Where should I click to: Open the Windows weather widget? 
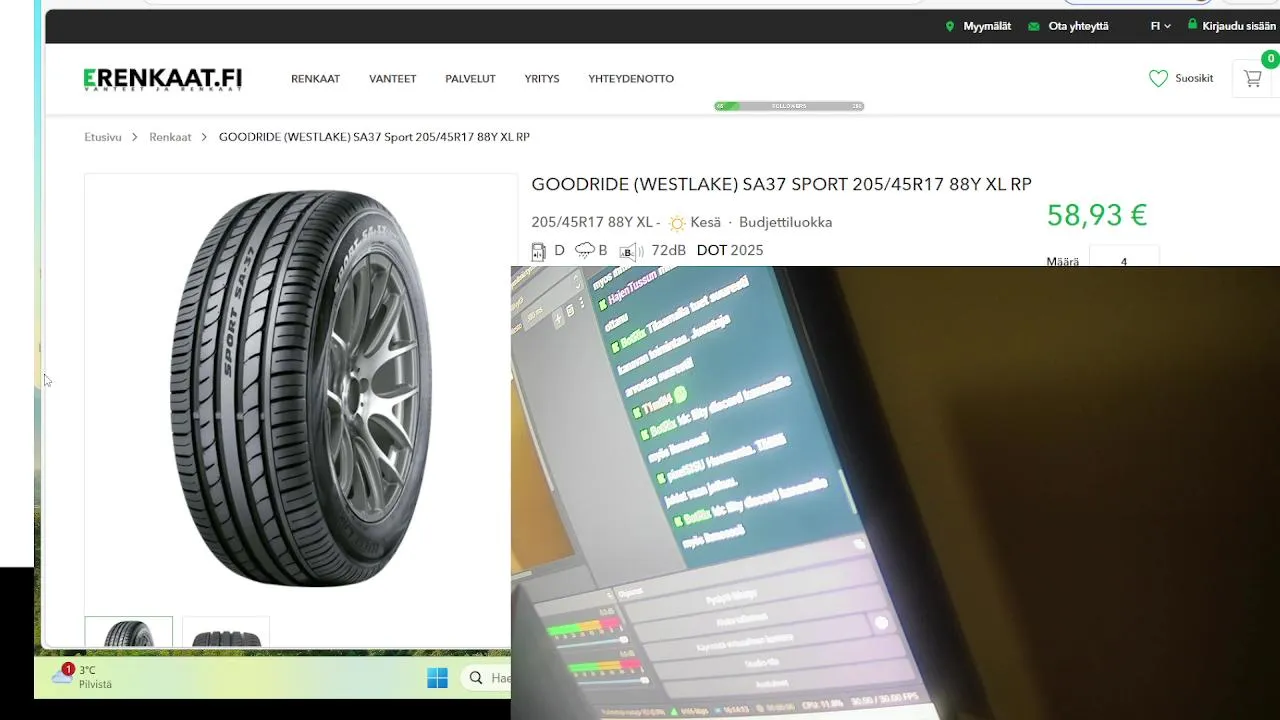[82, 677]
